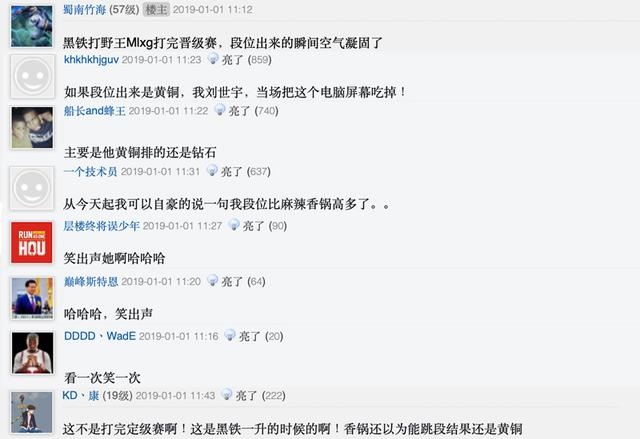This screenshot has width=640, height=439.
Task: Open the original poster 蜀南竹海's avatar
Action: [32, 25]
